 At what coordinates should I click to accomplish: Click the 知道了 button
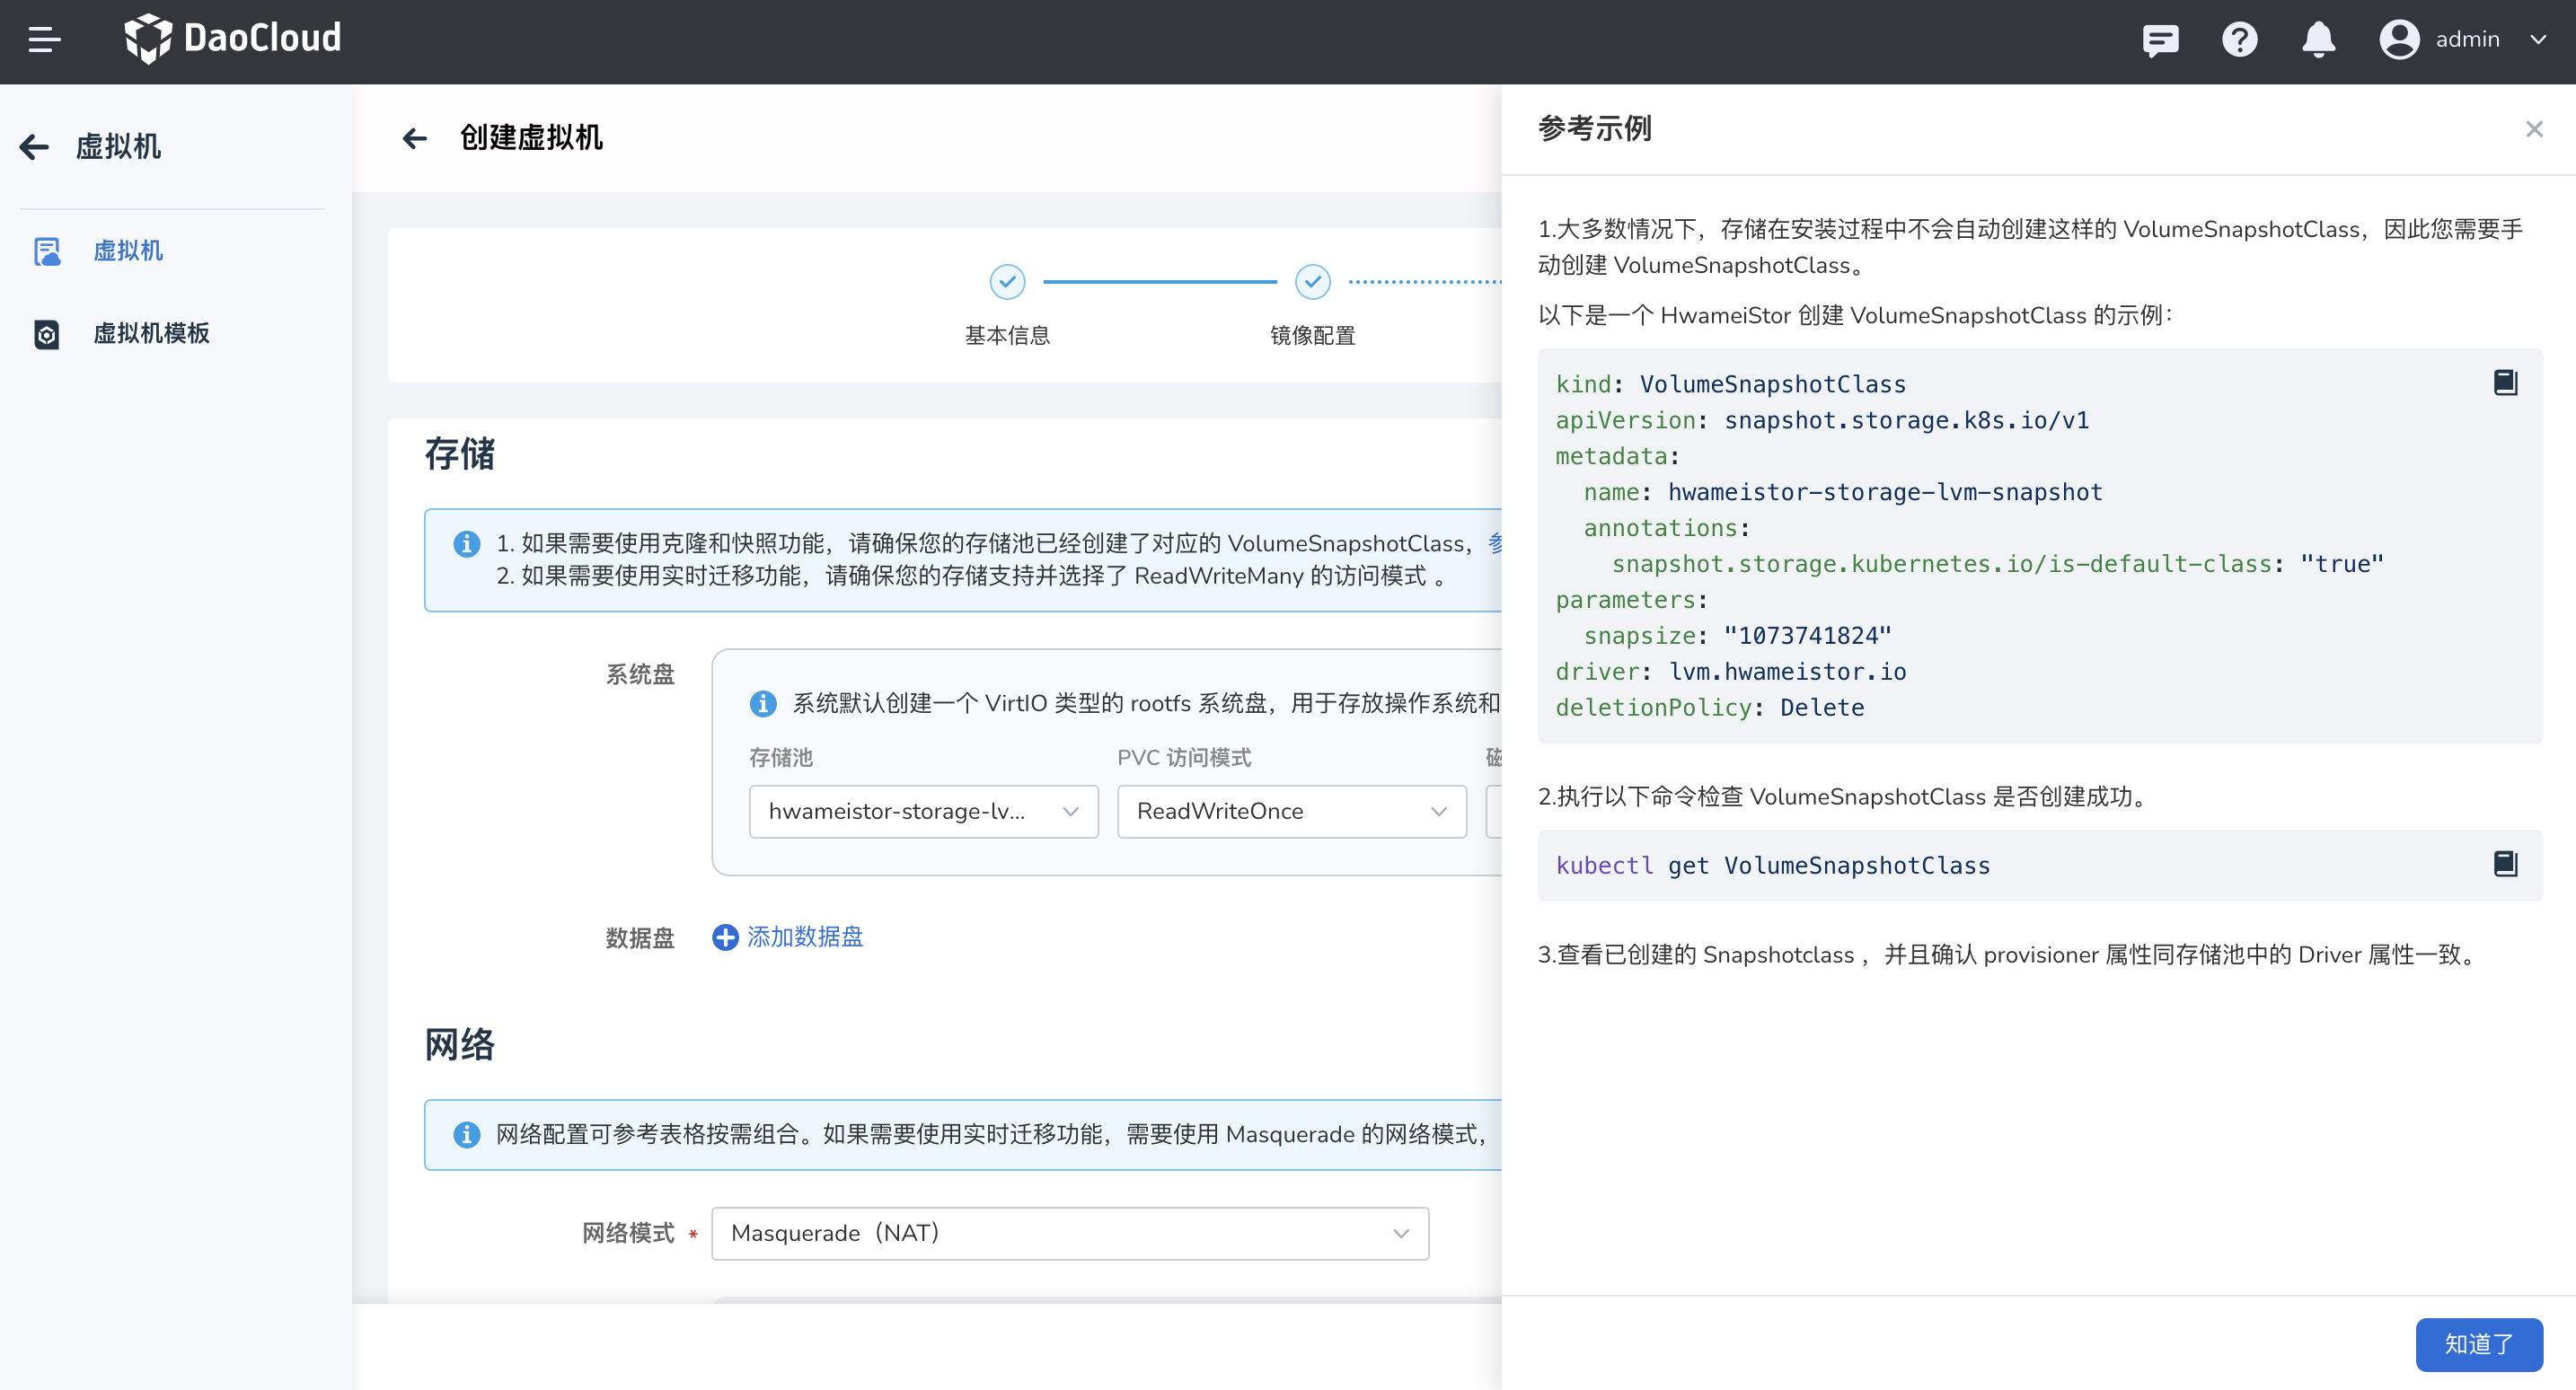pyautogui.click(x=2478, y=1344)
